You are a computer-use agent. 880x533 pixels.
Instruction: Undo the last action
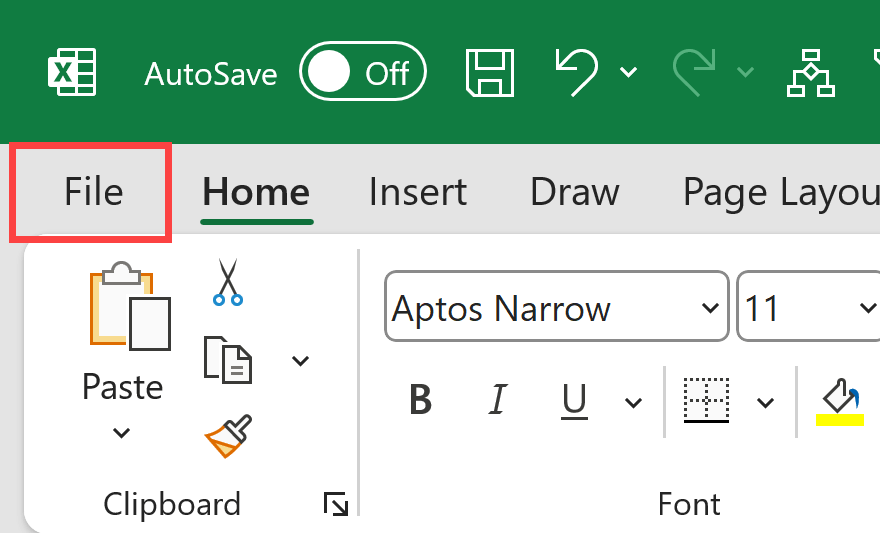[x=576, y=72]
